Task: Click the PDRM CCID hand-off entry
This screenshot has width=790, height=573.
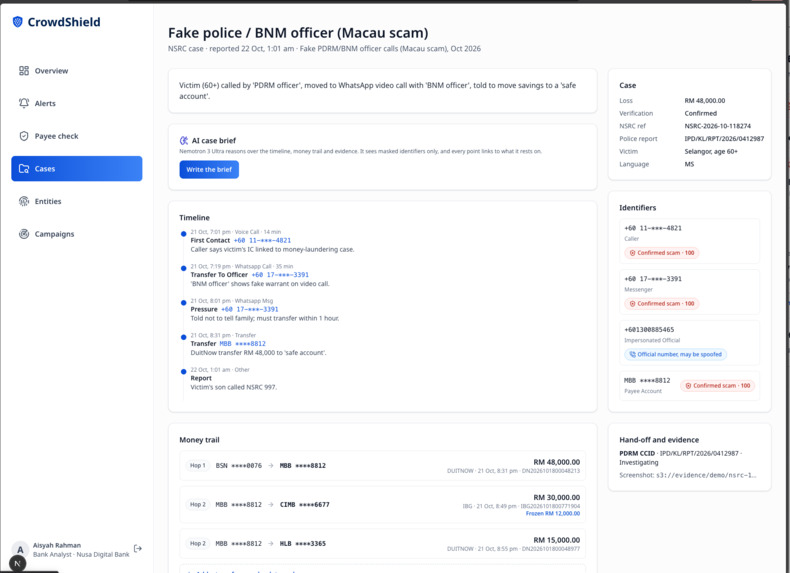Action: (682, 458)
